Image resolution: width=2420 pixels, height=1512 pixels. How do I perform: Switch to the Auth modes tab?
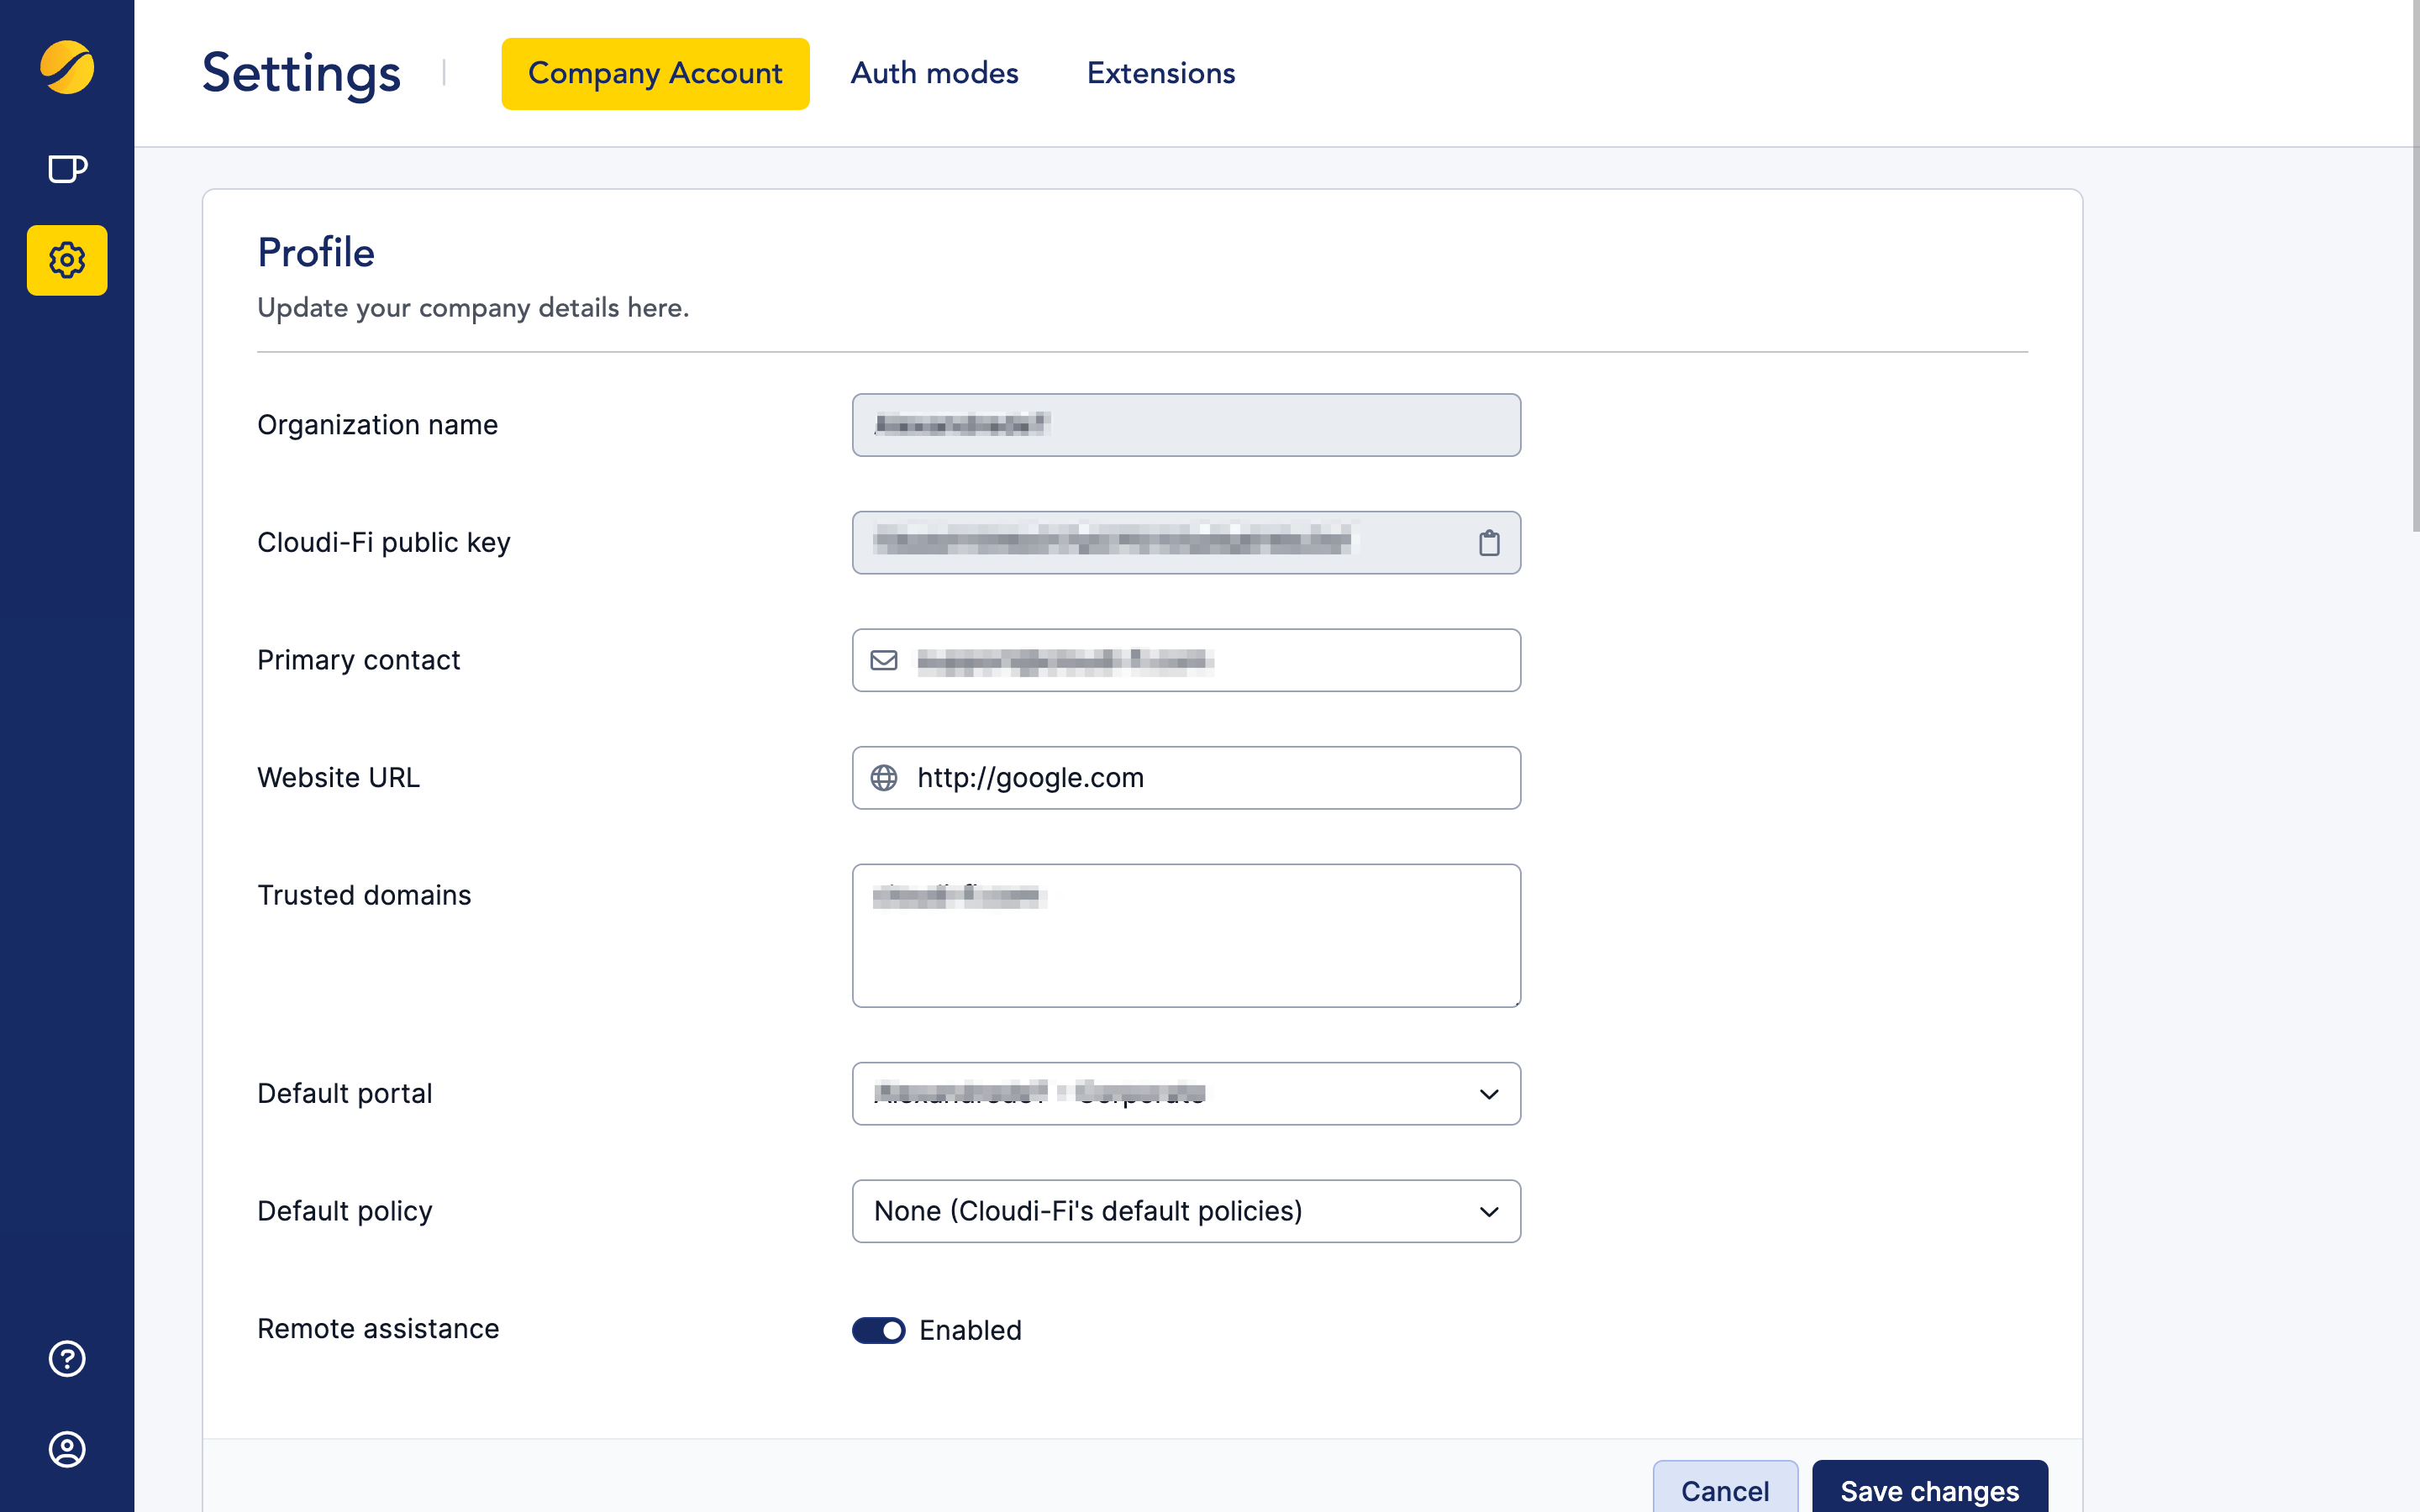point(934,74)
